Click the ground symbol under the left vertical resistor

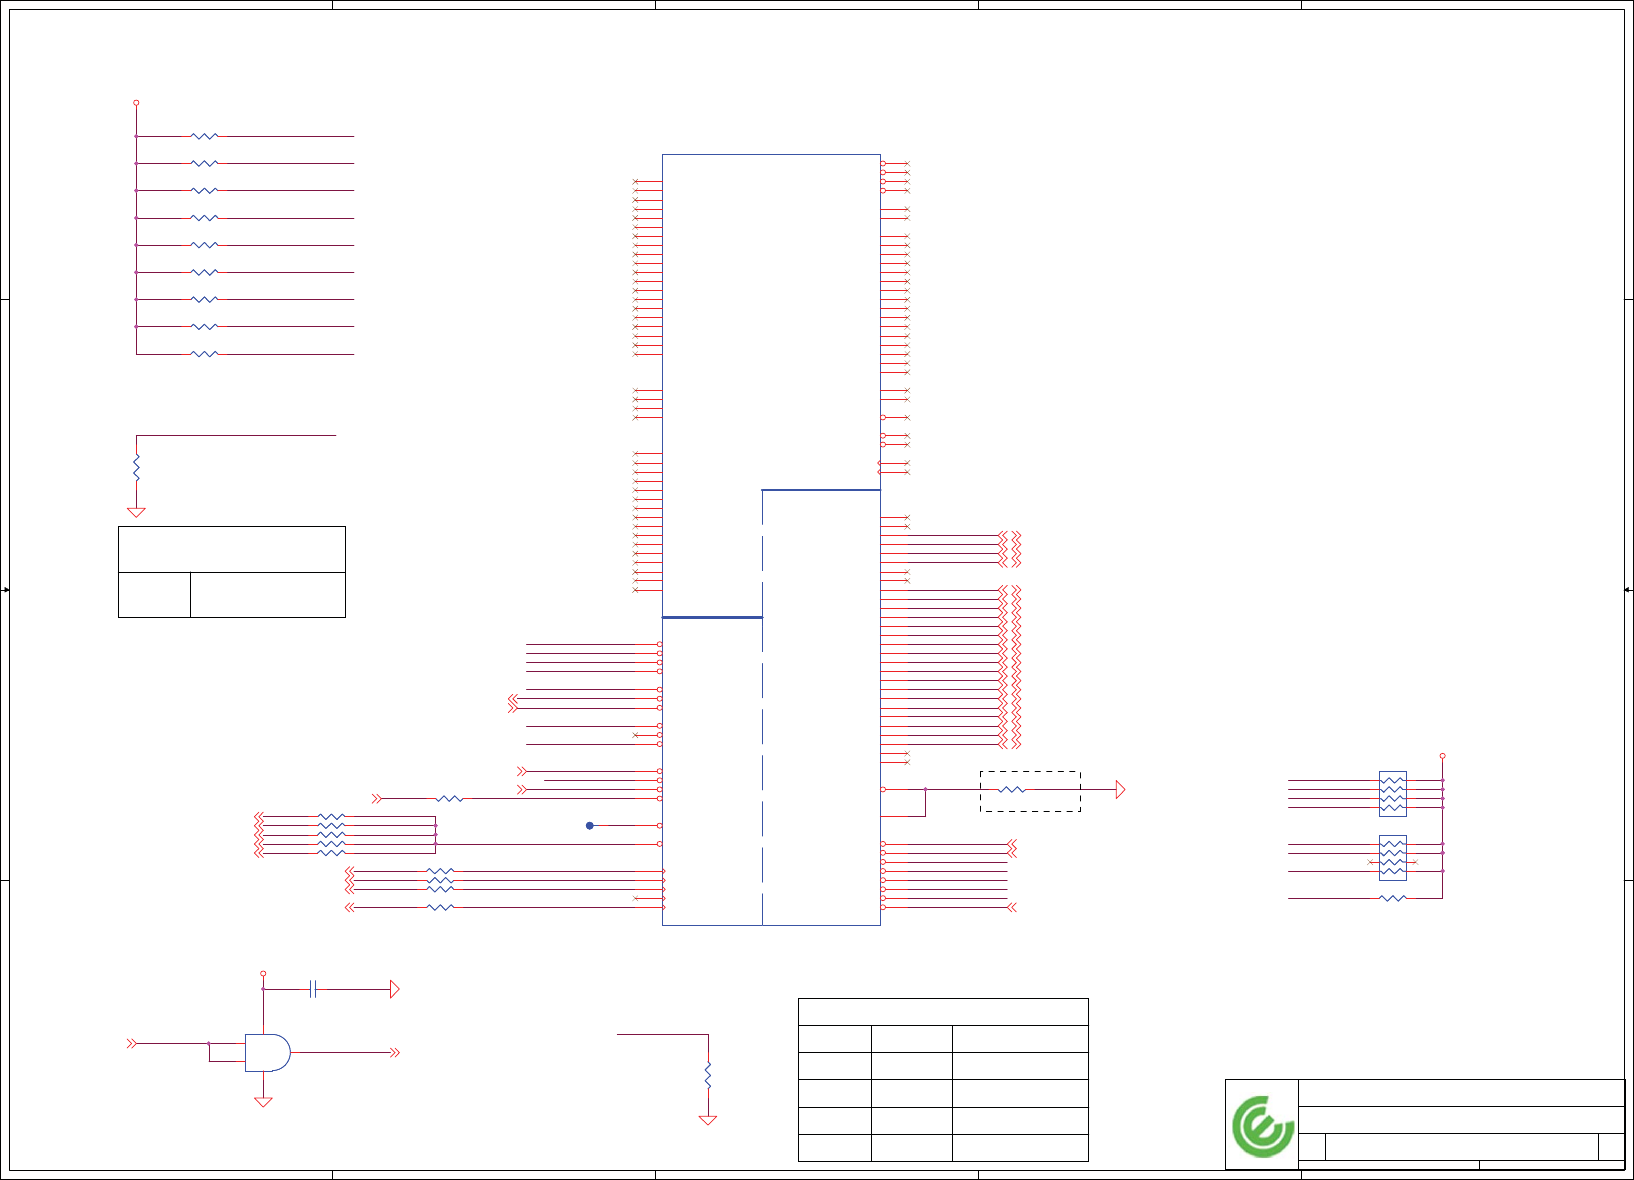click(136, 512)
